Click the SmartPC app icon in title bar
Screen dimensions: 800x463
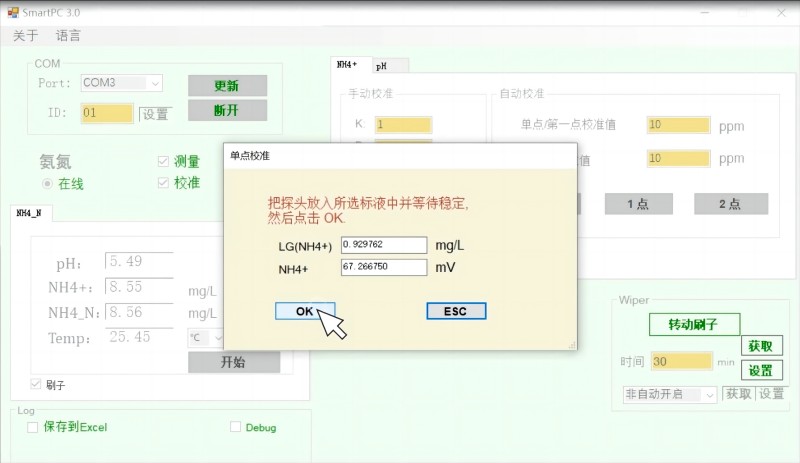tap(13, 12)
